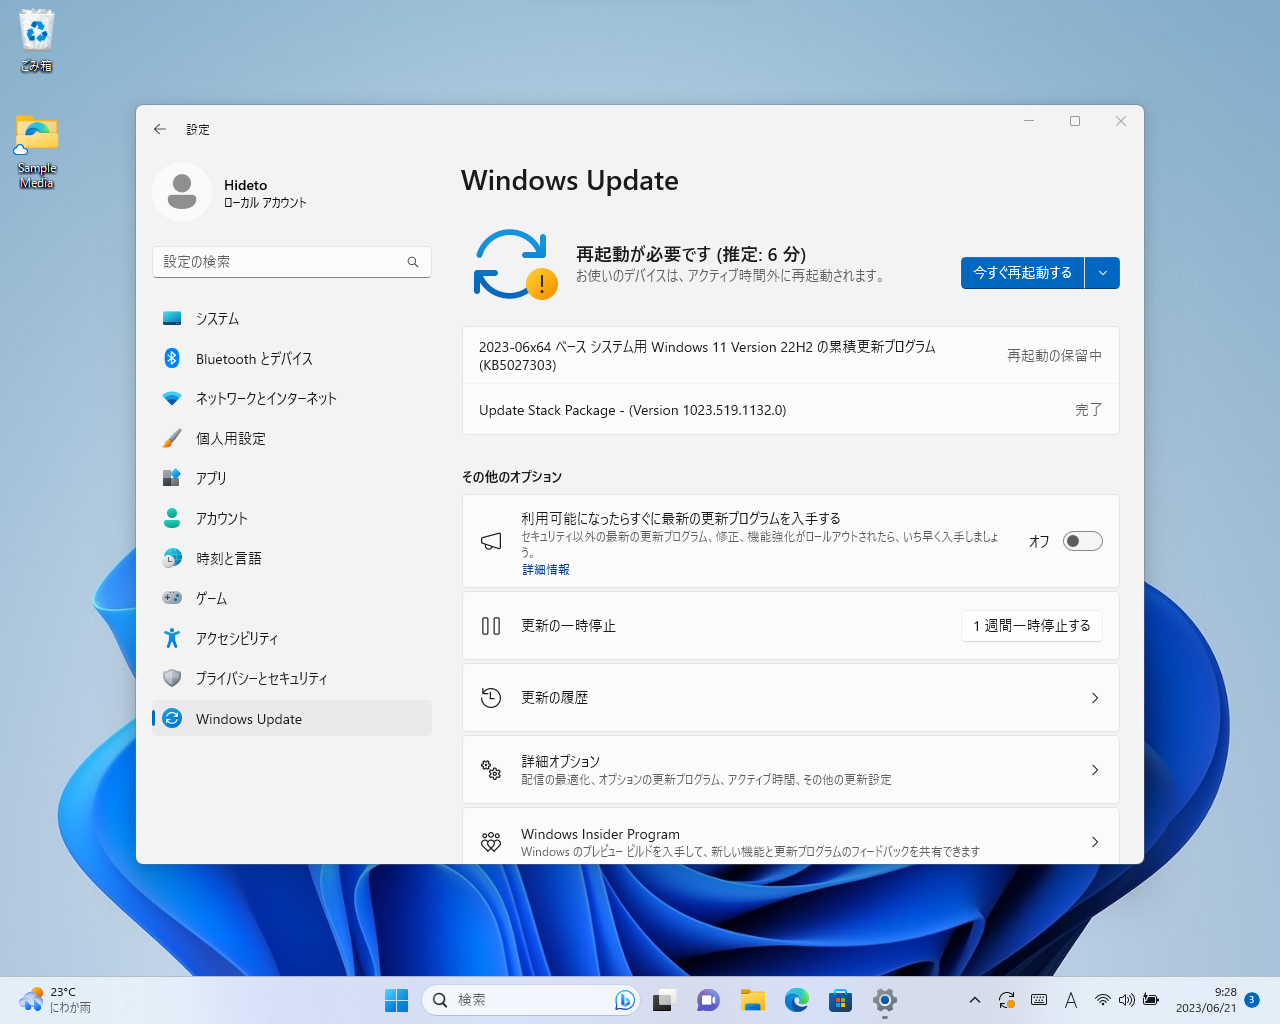The width and height of the screenshot is (1280, 1024).
Task: Open the 詳細情報 link
Action: coord(545,568)
